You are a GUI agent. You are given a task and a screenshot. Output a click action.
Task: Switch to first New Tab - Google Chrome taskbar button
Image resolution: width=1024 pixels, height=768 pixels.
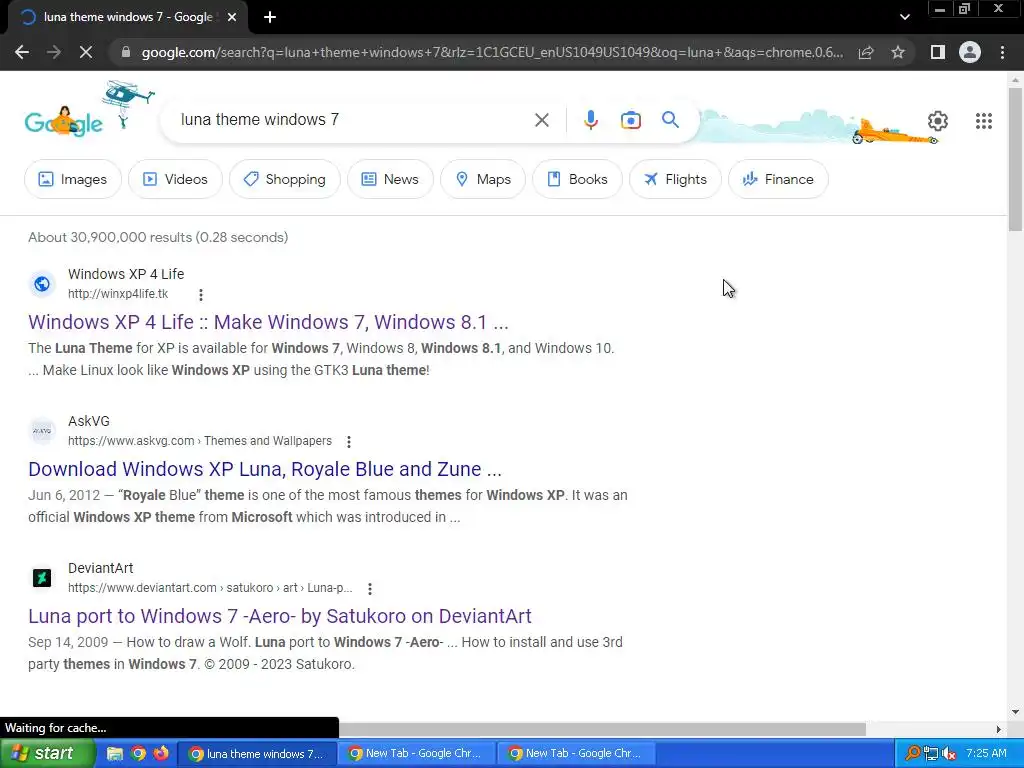point(417,754)
